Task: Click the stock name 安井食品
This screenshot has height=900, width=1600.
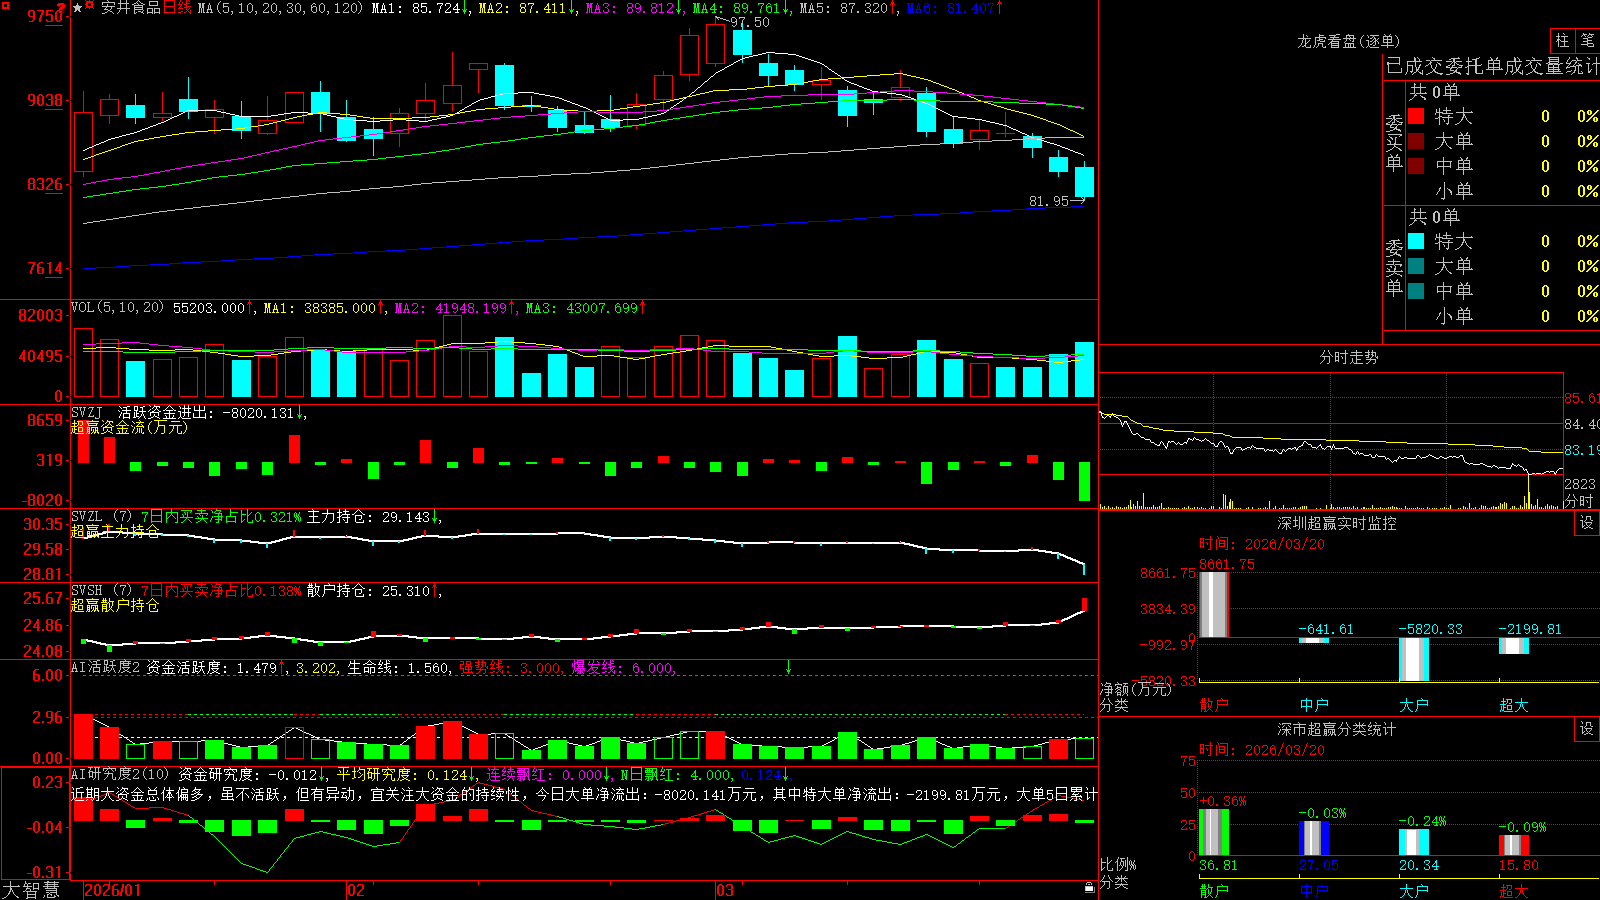Action: click(x=131, y=8)
